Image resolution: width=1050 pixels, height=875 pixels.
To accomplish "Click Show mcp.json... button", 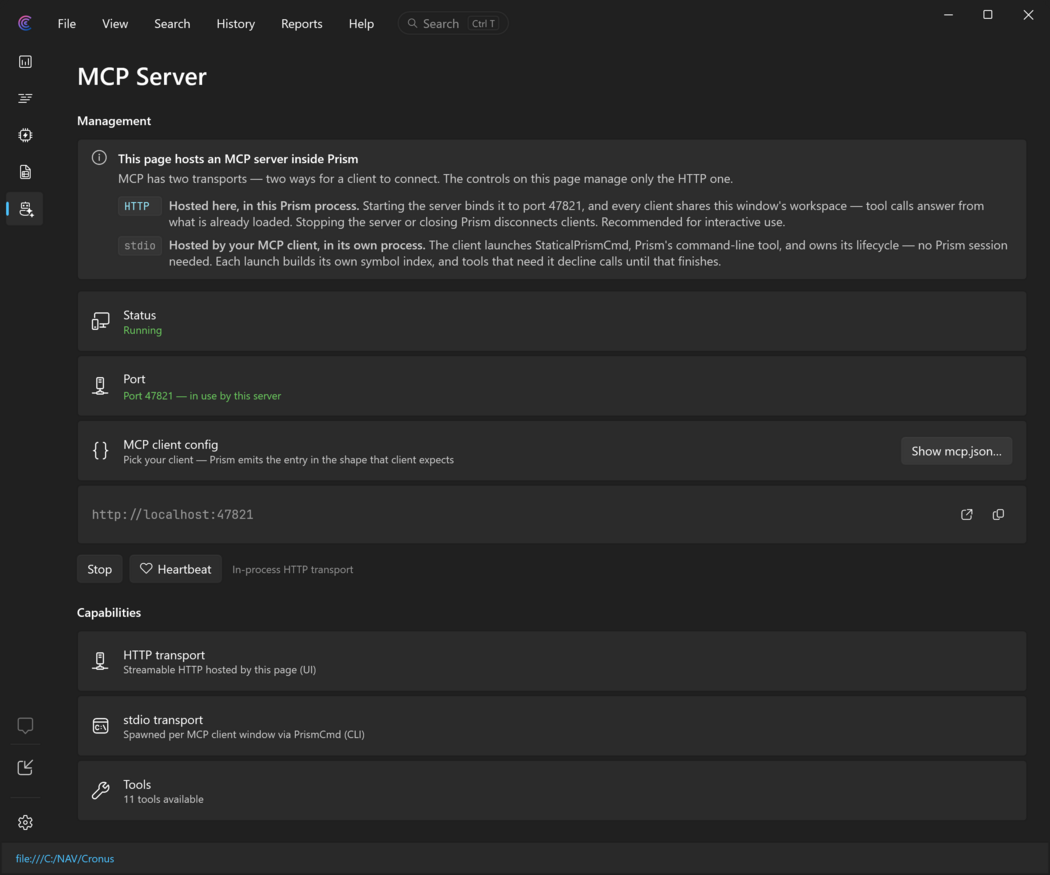I will click(x=956, y=451).
